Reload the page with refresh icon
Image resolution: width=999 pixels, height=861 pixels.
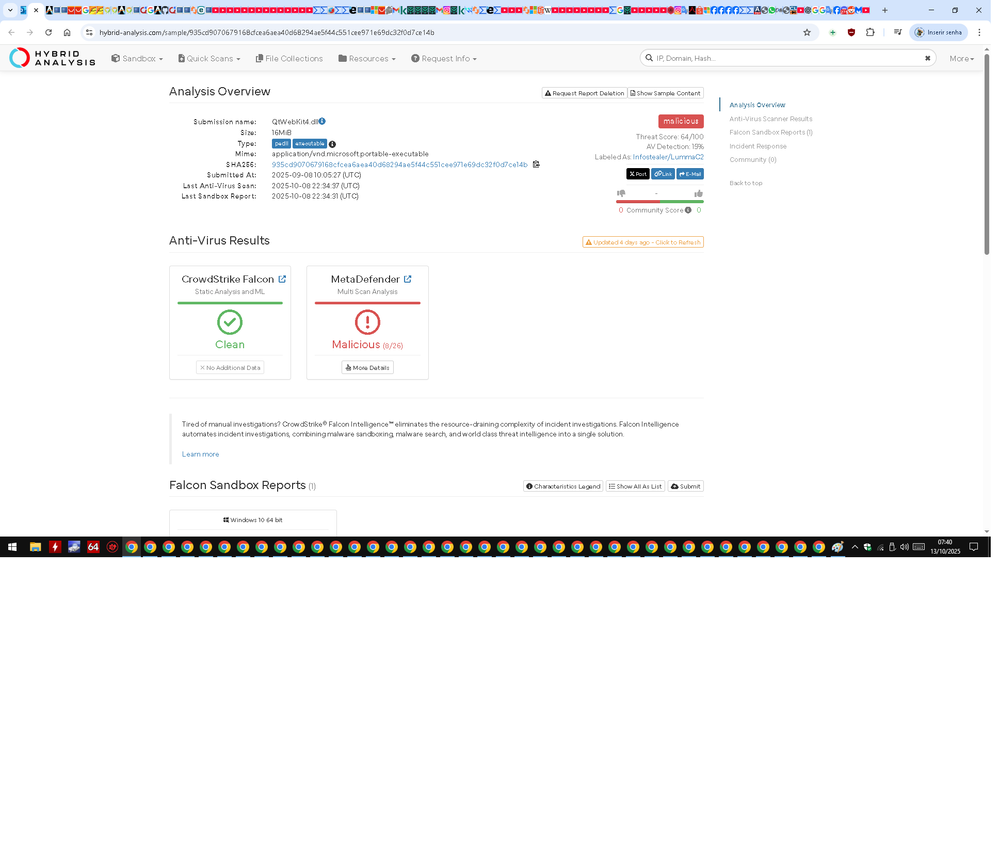[x=48, y=33]
